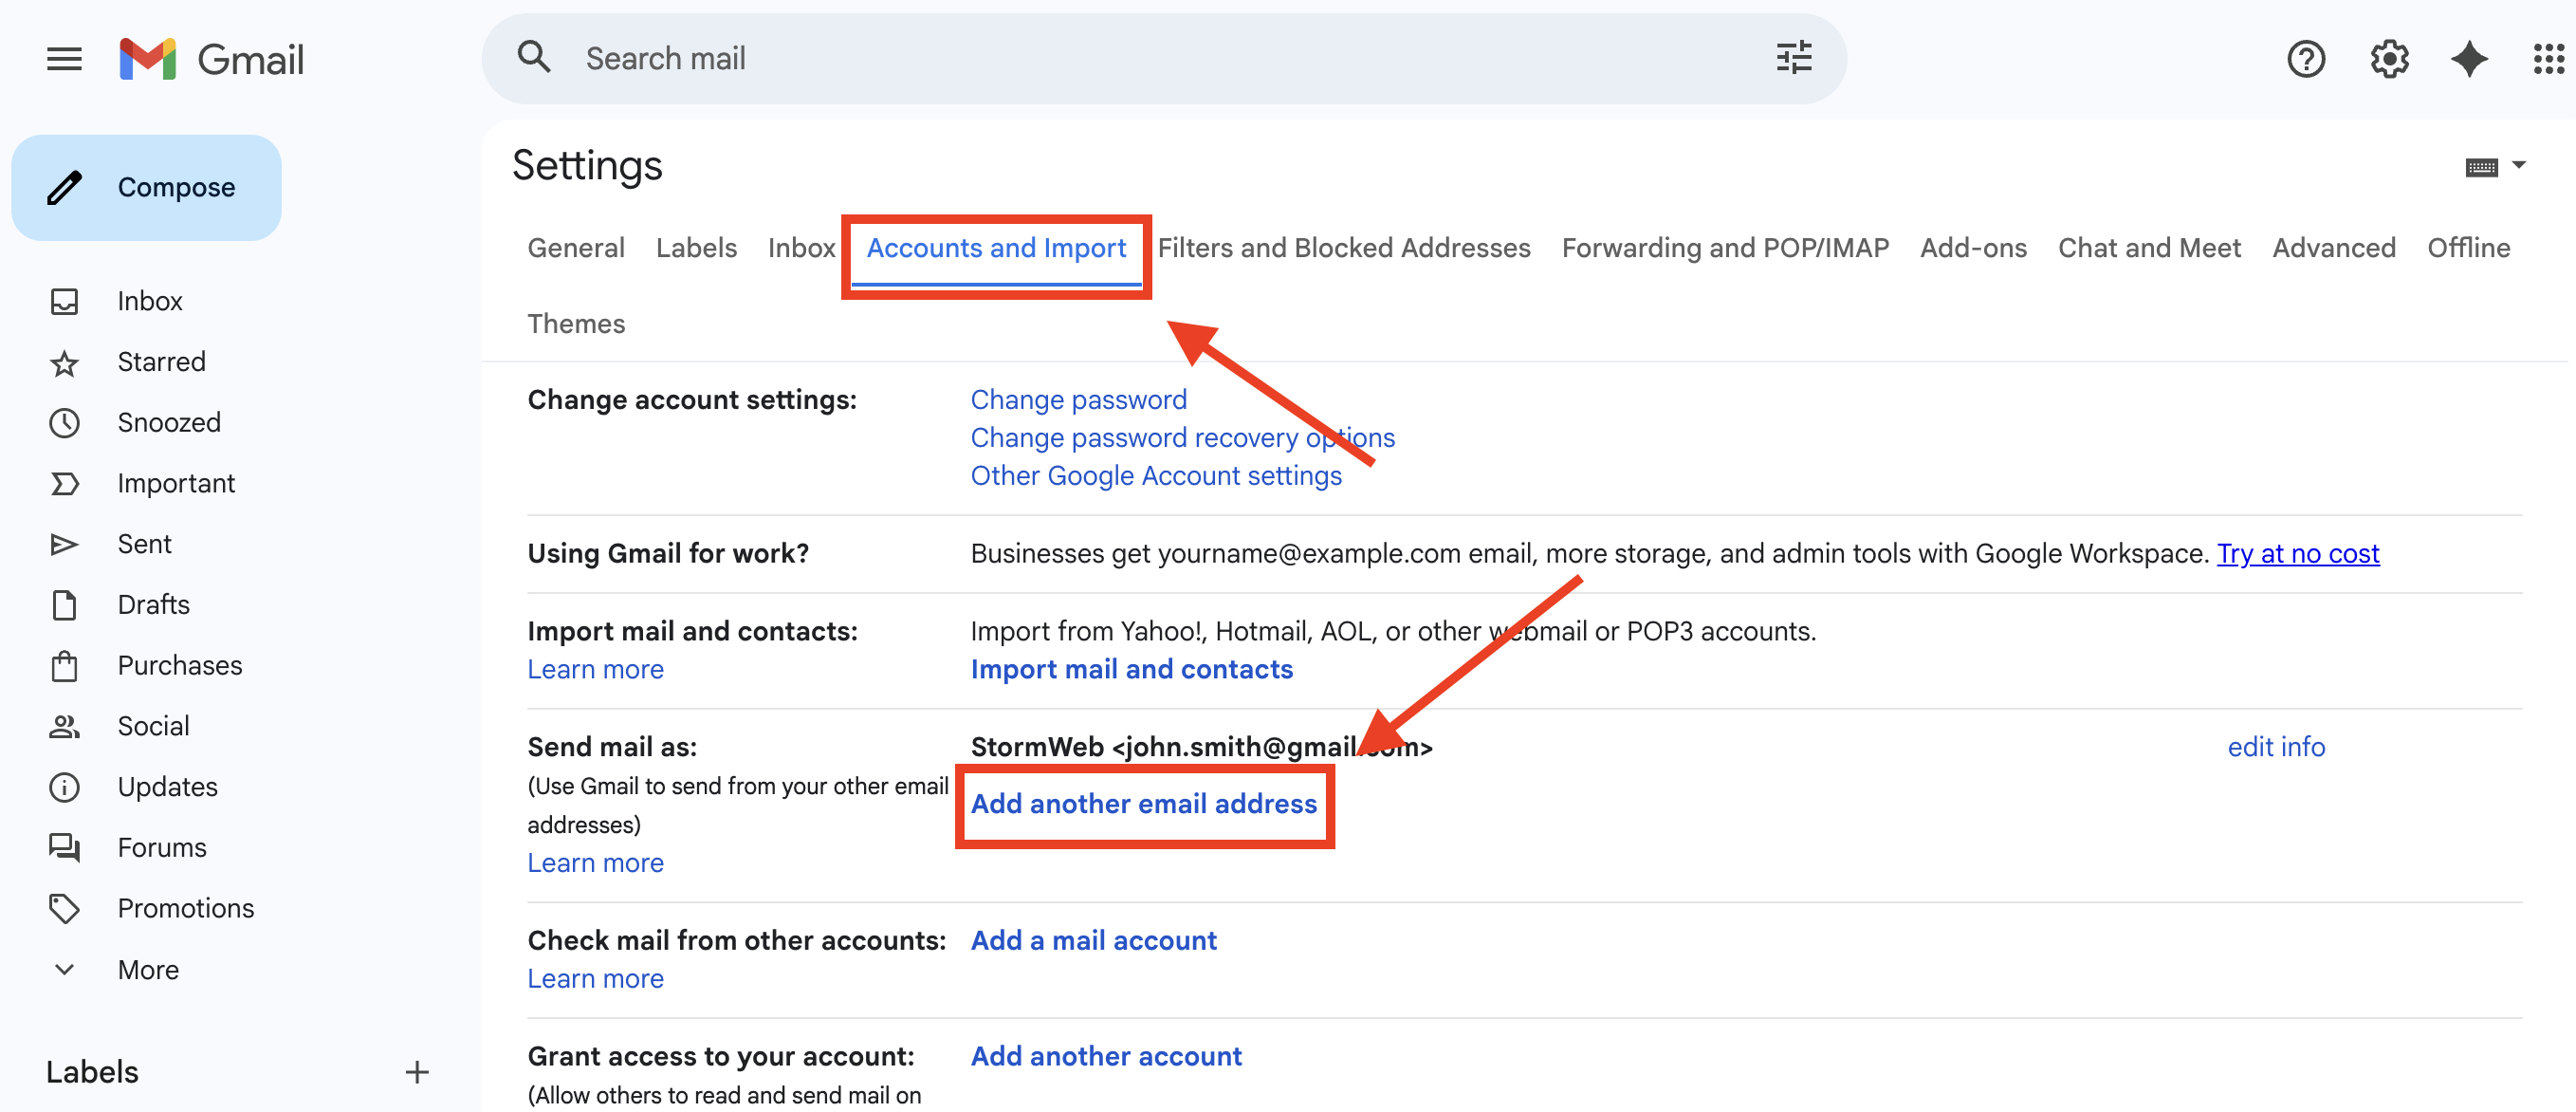Open the Themes settings tab
The image size is (2576, 1112).
click(576, 324)
